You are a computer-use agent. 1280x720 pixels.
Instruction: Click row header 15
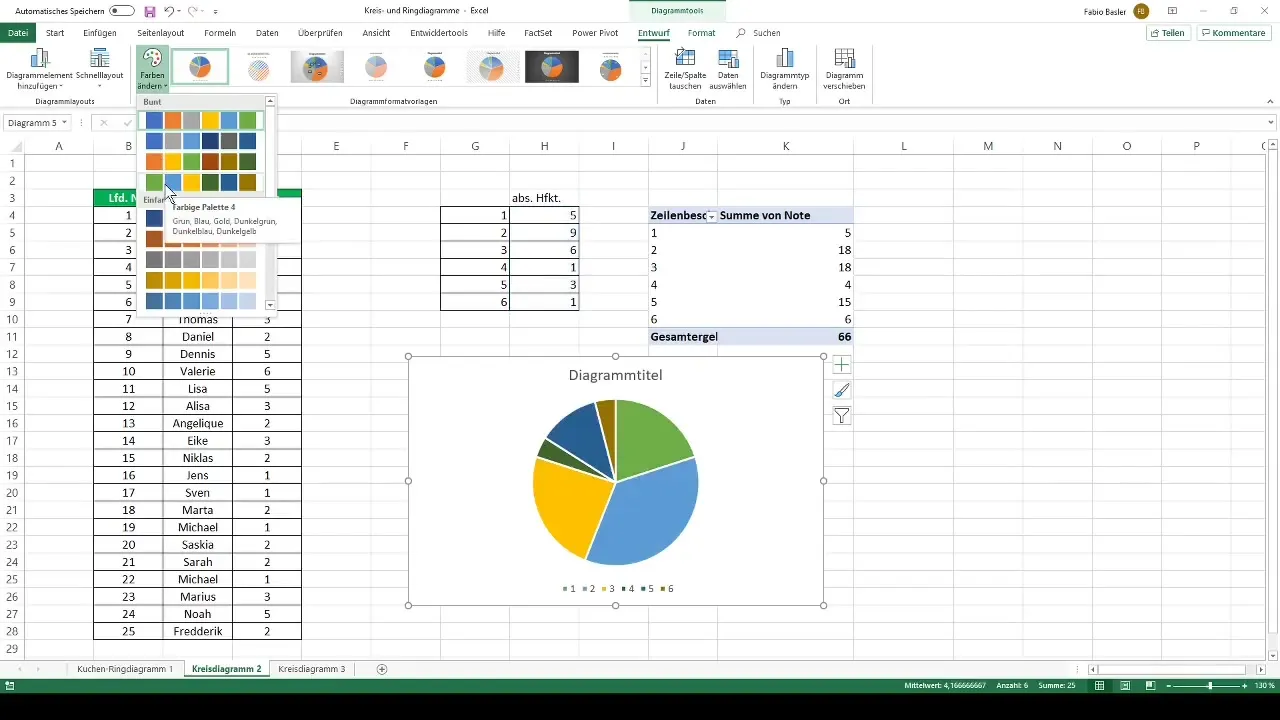(12, 406)
